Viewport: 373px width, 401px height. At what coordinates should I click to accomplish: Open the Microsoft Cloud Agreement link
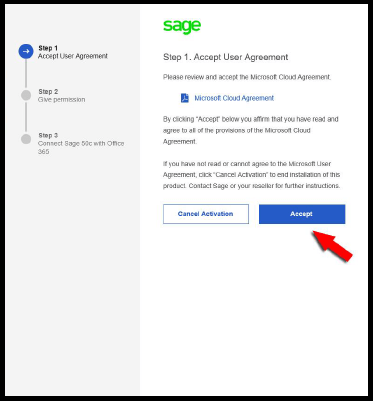234,98
